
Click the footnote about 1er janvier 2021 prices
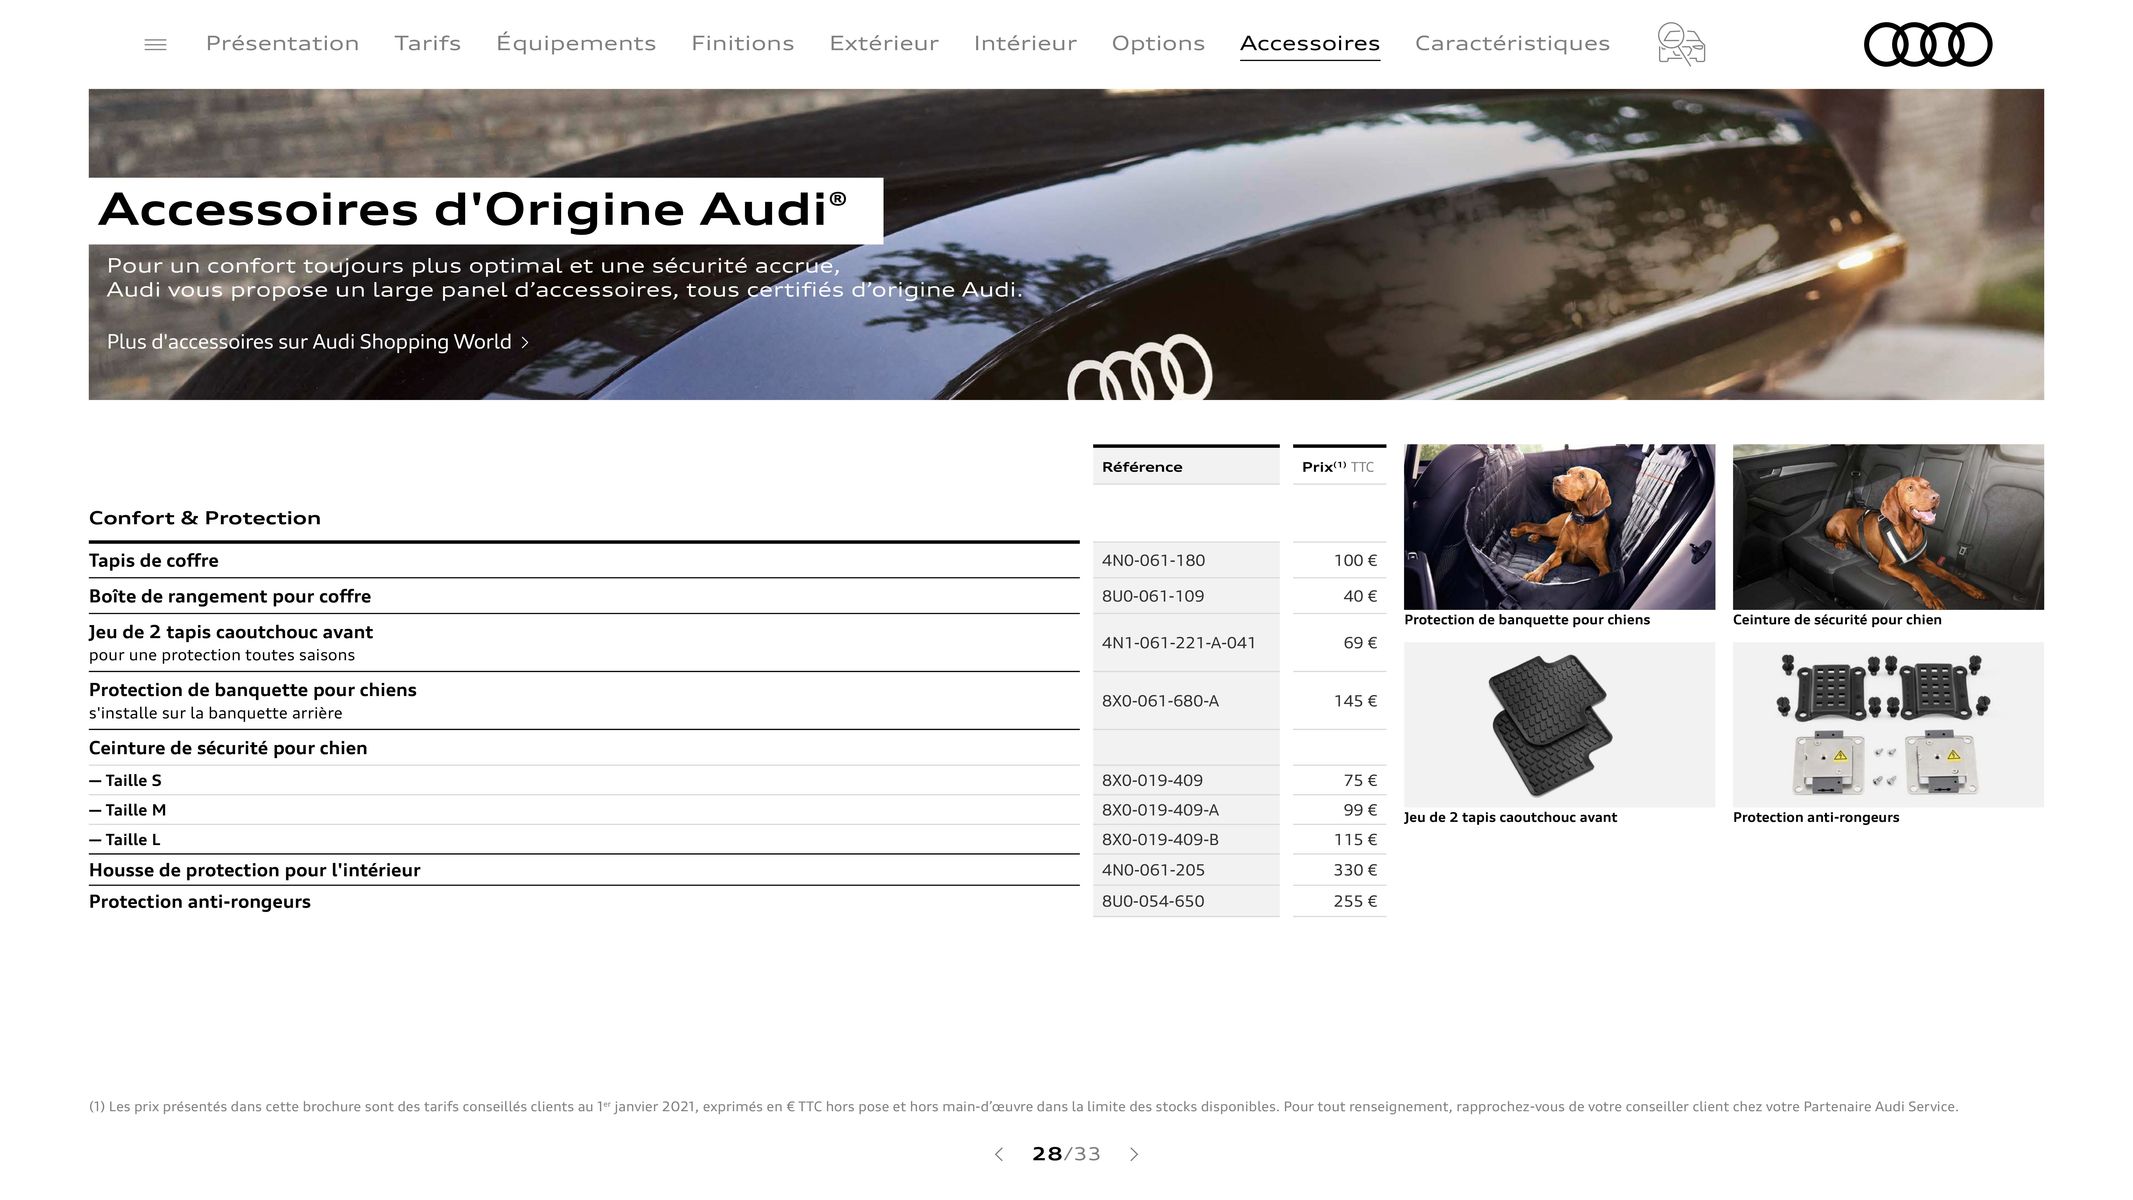(1023, 1107)
